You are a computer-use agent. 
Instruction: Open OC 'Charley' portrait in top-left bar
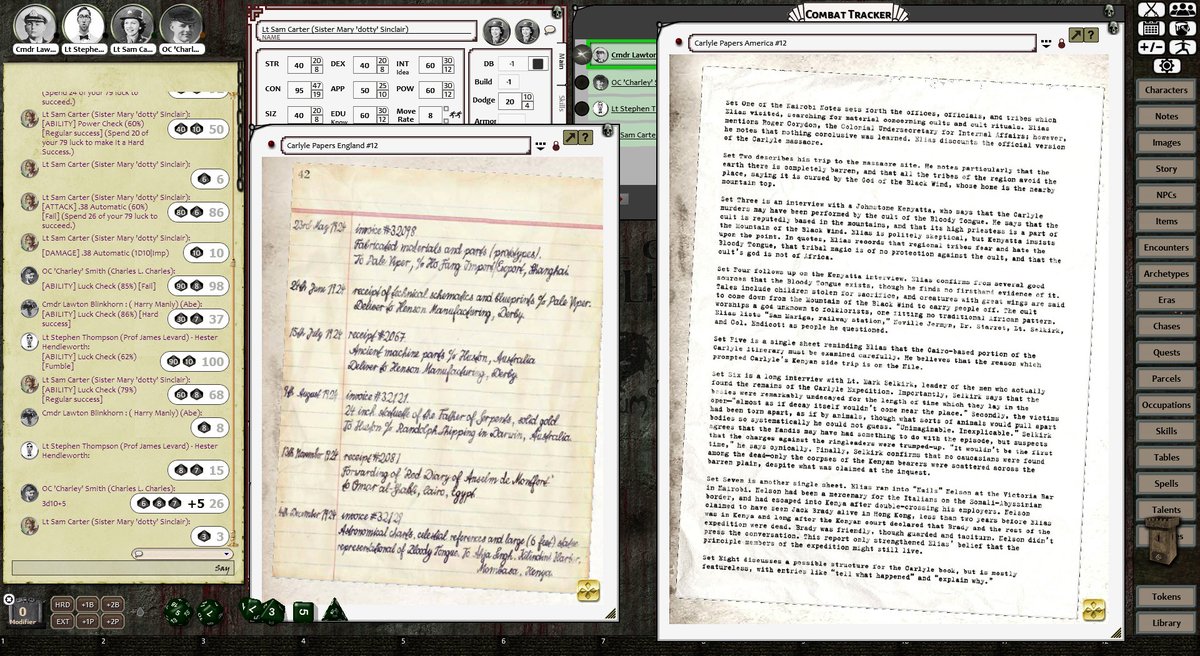(180, 24)
